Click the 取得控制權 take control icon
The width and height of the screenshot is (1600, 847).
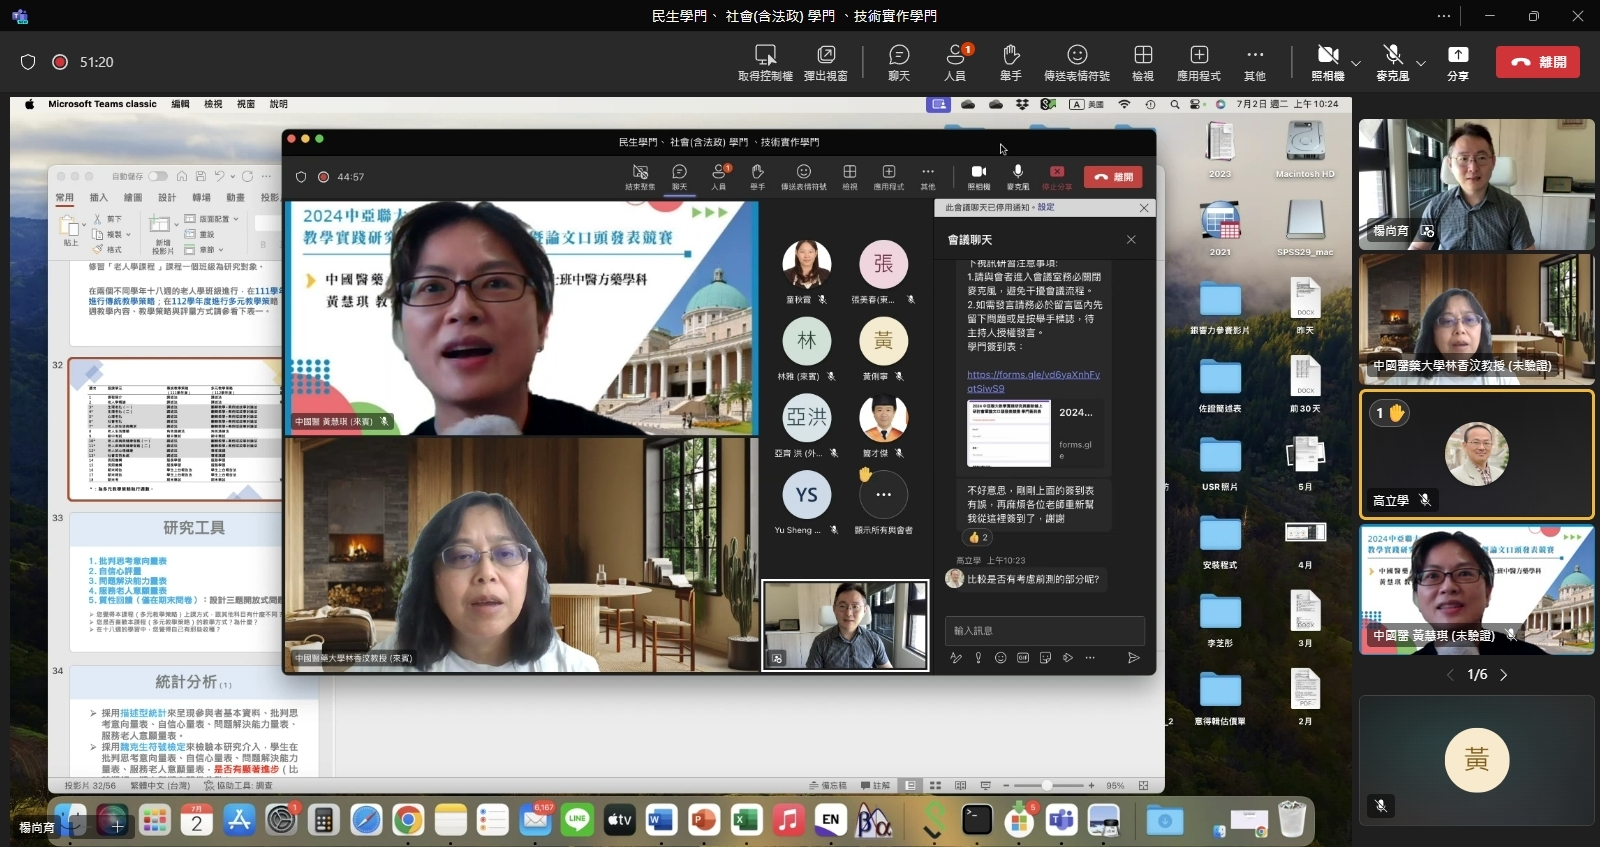coord(765,62)
